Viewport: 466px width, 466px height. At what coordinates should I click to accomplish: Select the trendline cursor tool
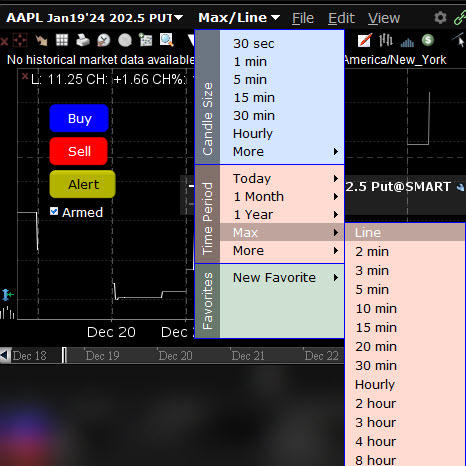(x=459, y=41)
